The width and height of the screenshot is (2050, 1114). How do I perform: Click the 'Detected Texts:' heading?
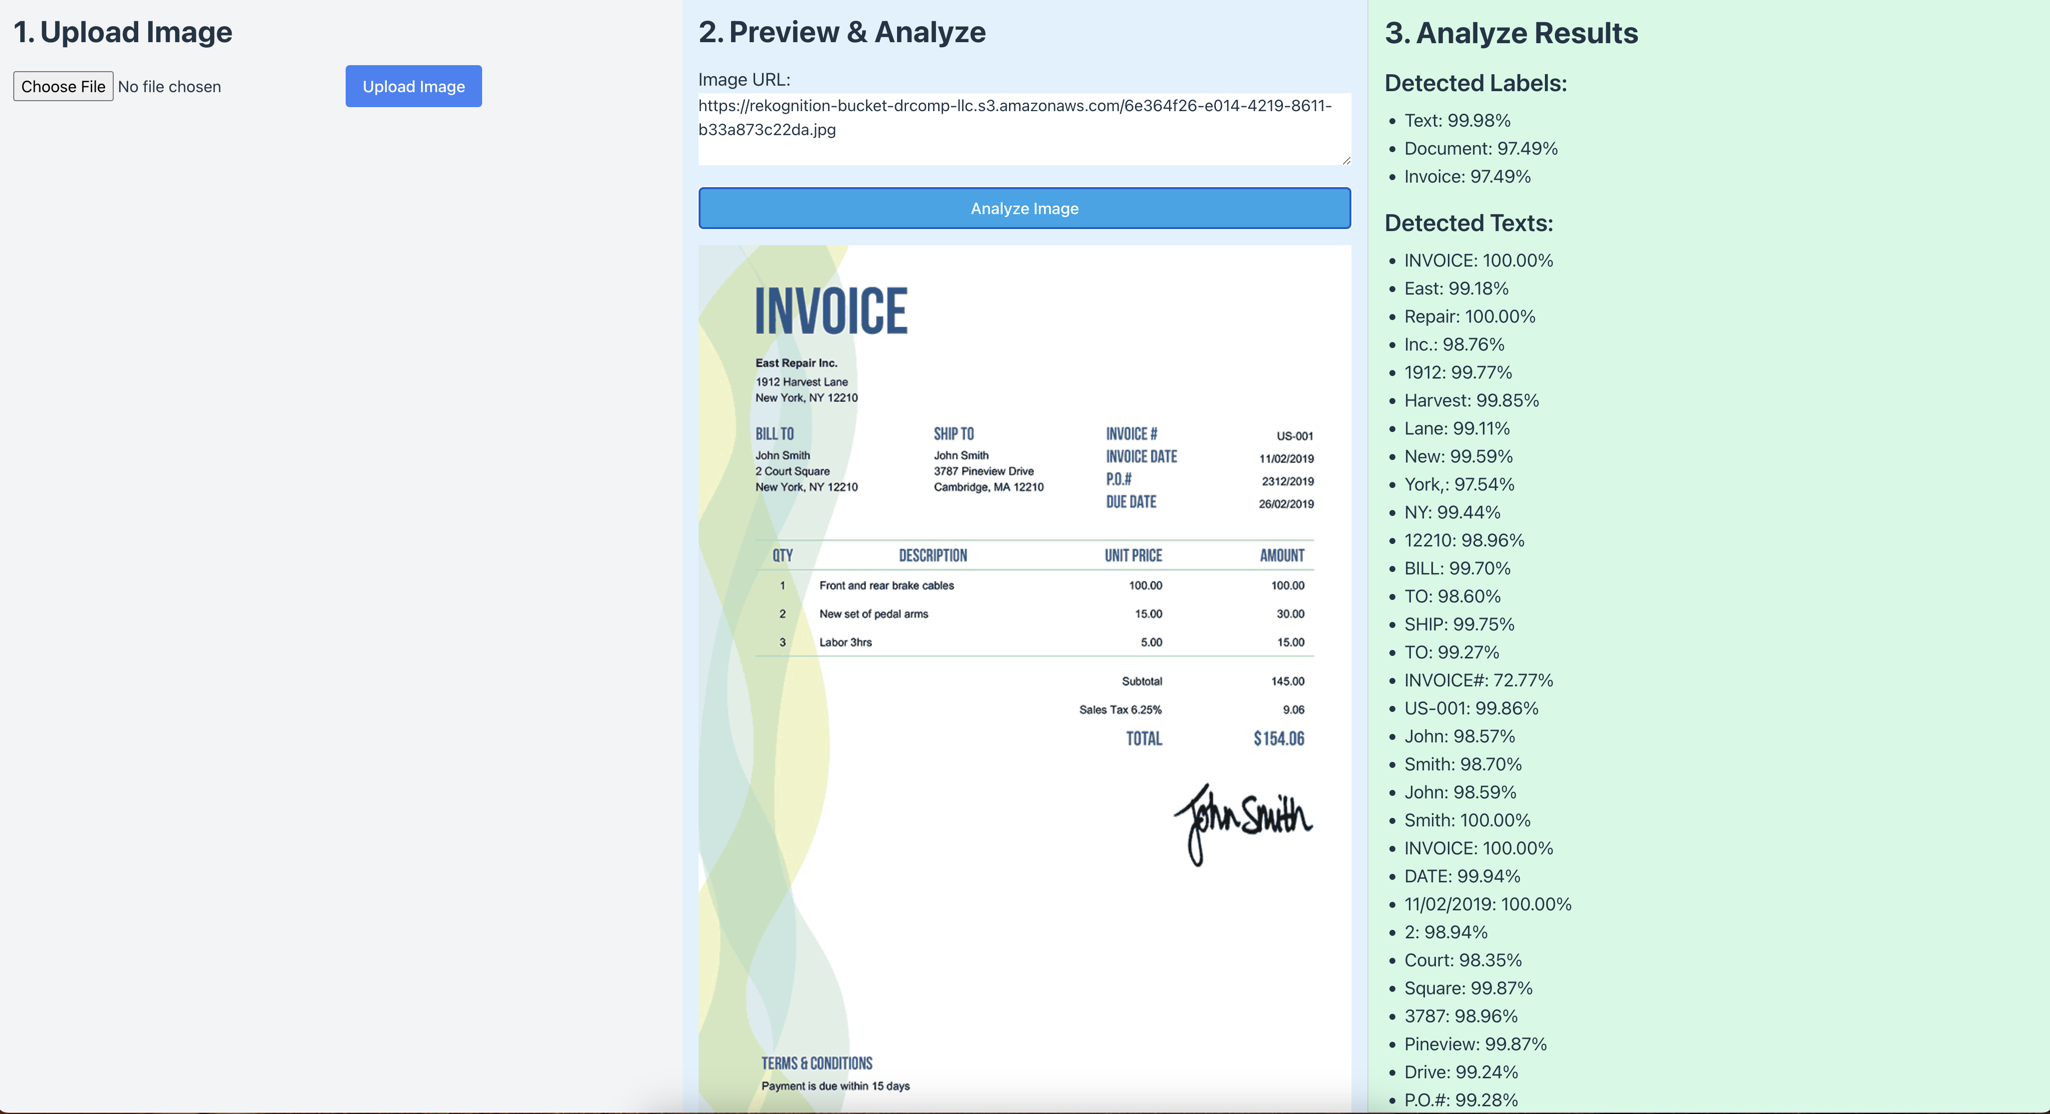pyautogui.click(x=1468, y=223)
